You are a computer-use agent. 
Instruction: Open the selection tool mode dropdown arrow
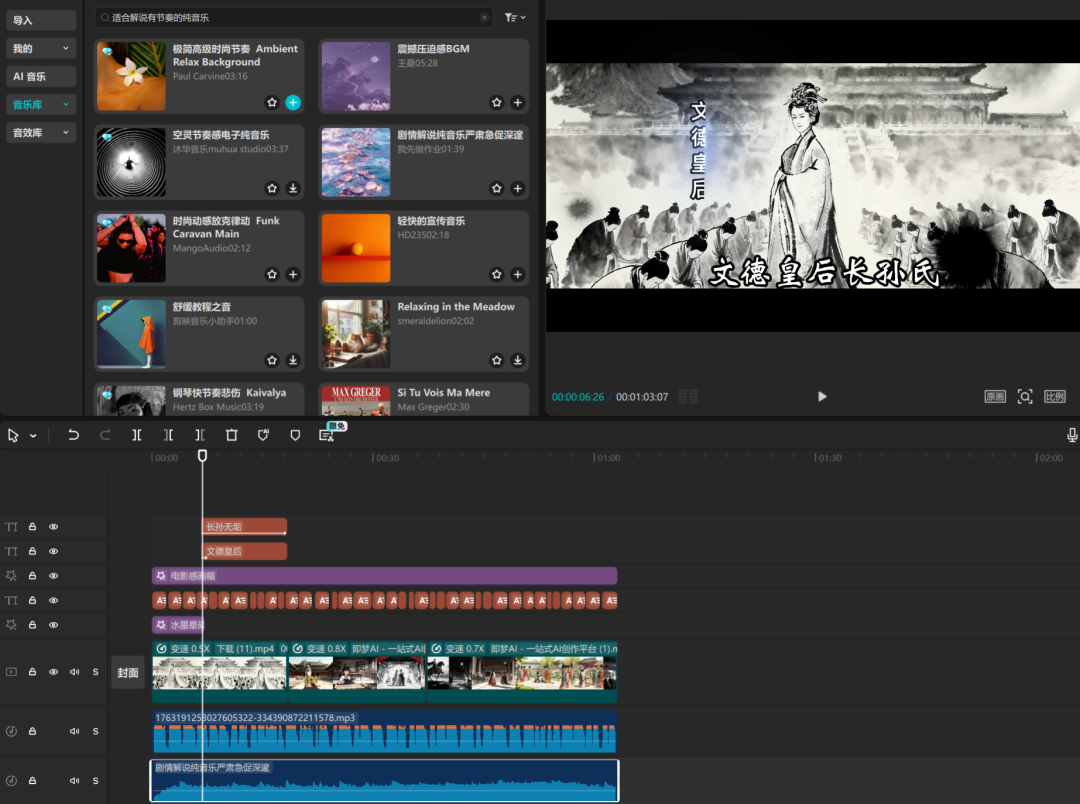[x=33, y=436]
